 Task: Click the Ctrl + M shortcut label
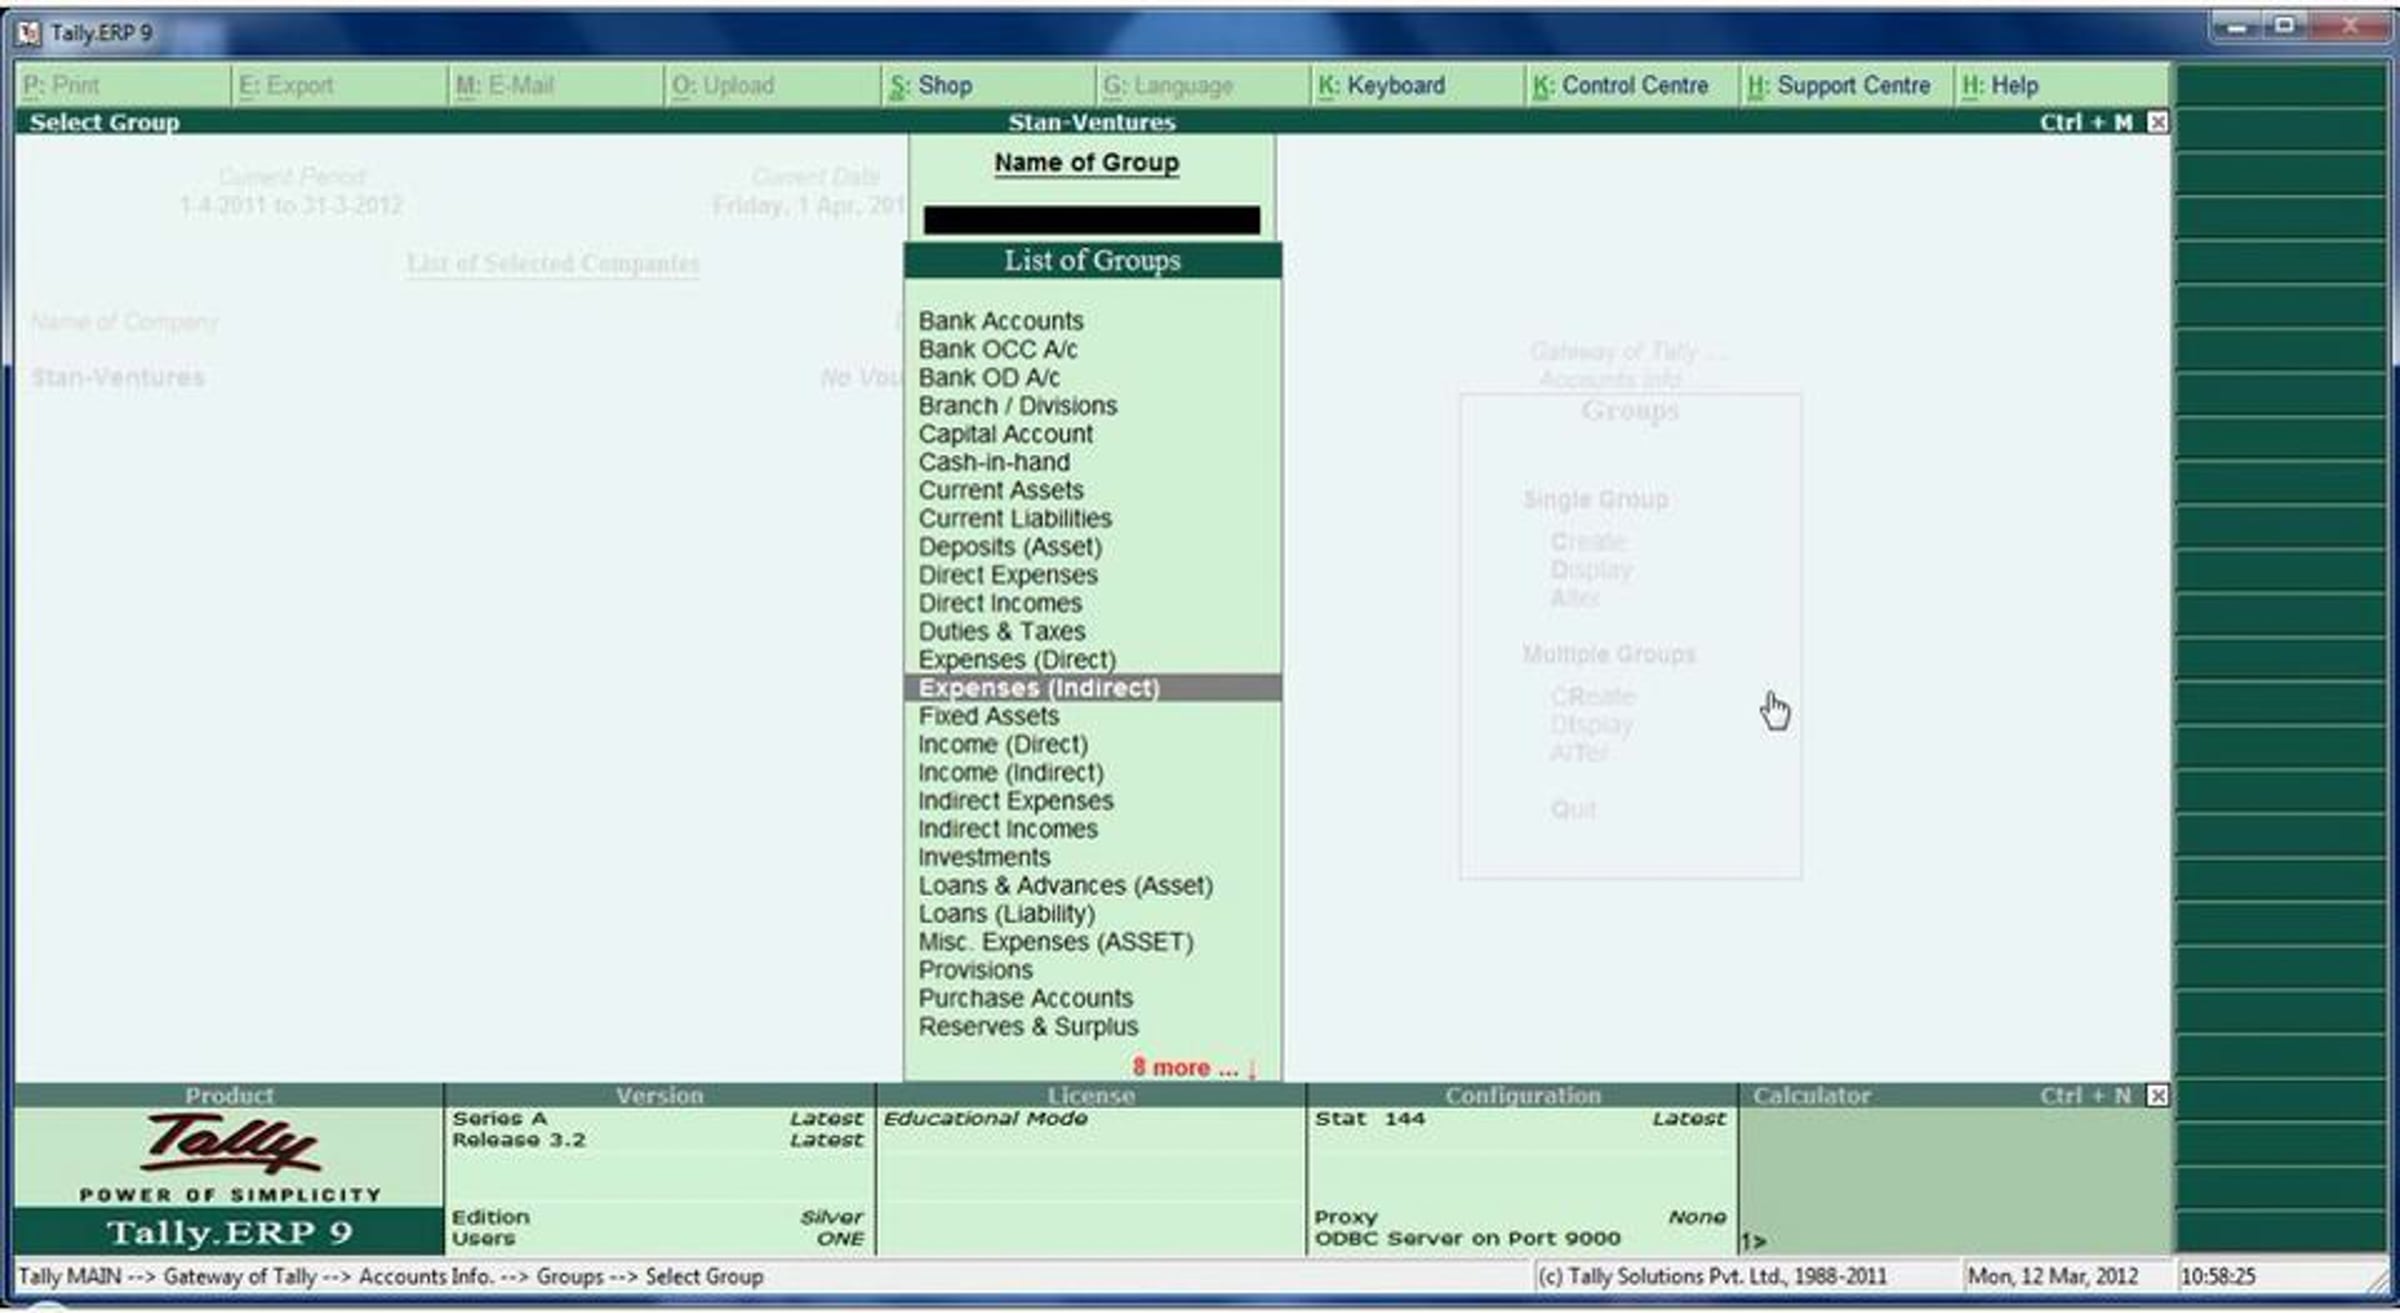(2086, 122)
